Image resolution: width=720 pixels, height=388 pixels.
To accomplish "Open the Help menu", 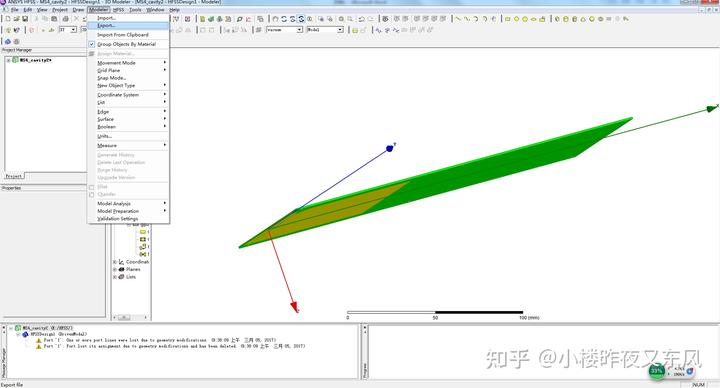I will tap(174, 9).
